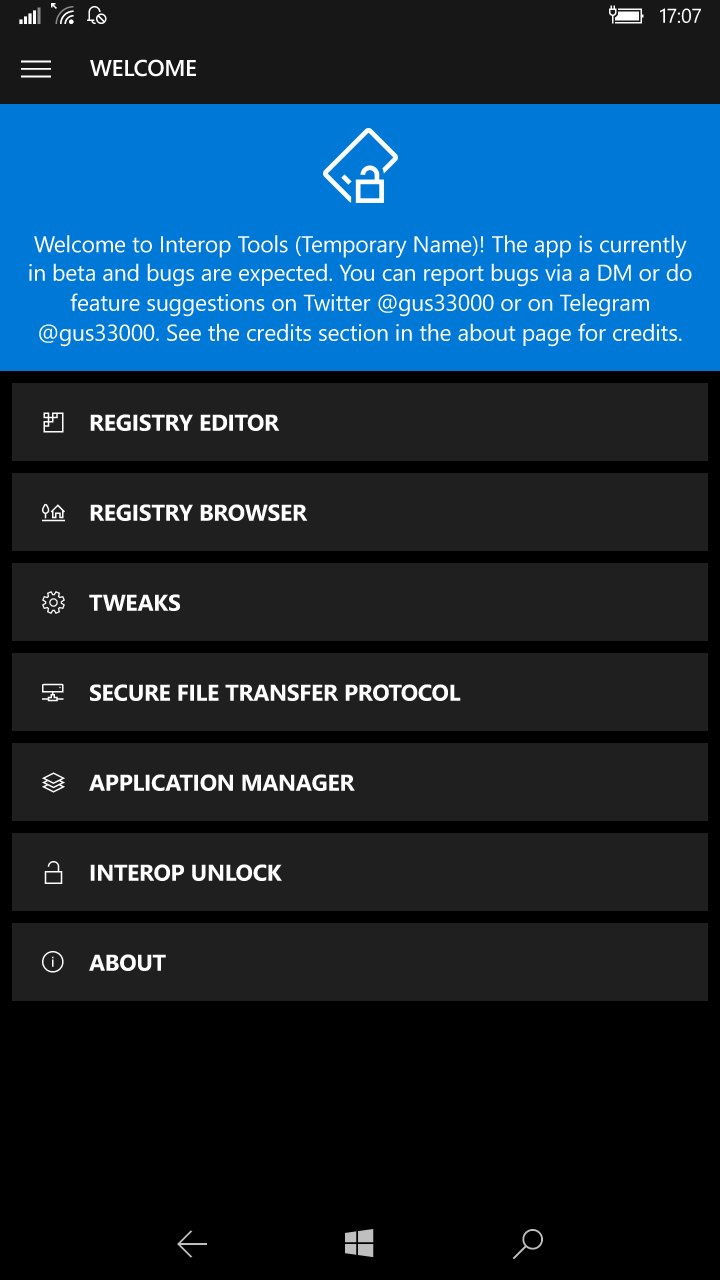Image resolution: width=720 pixels, height=1280 pixels.
Task: Click the Registry Browser icon
Action: tap(53, 512)
